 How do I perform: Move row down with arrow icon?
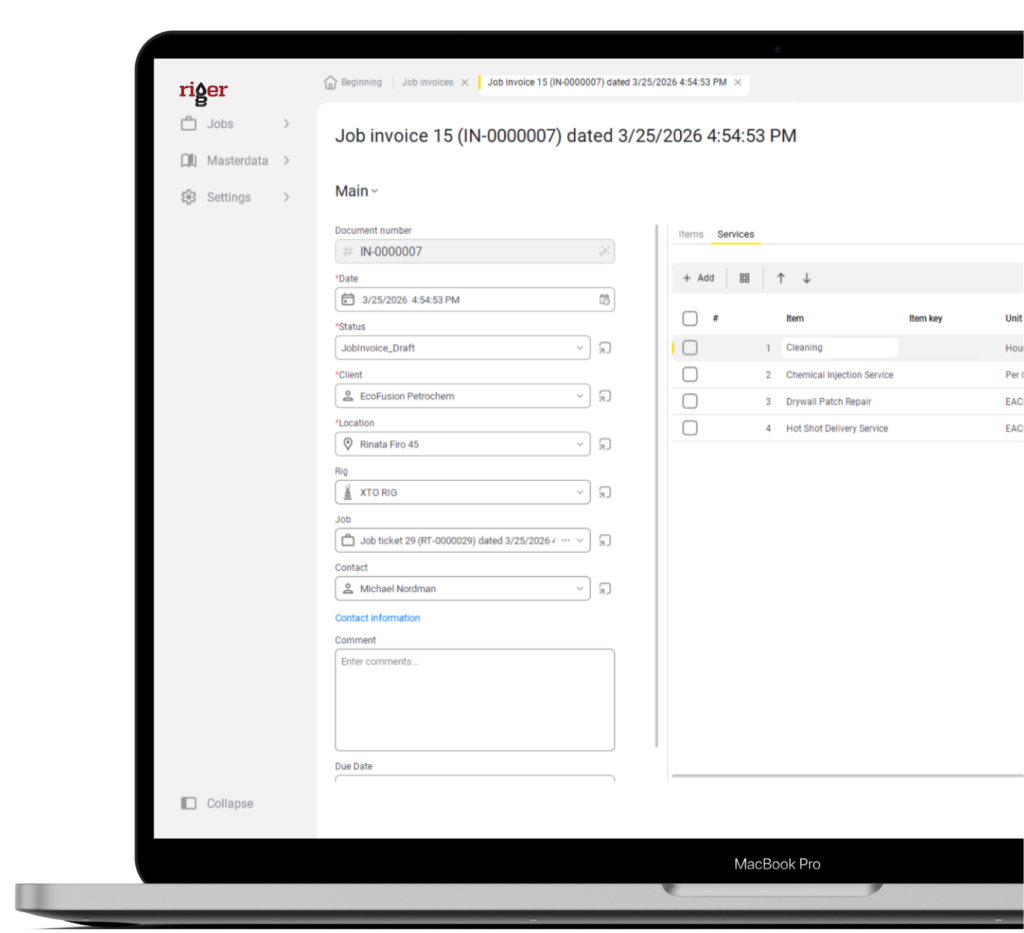tap(807, 278)
